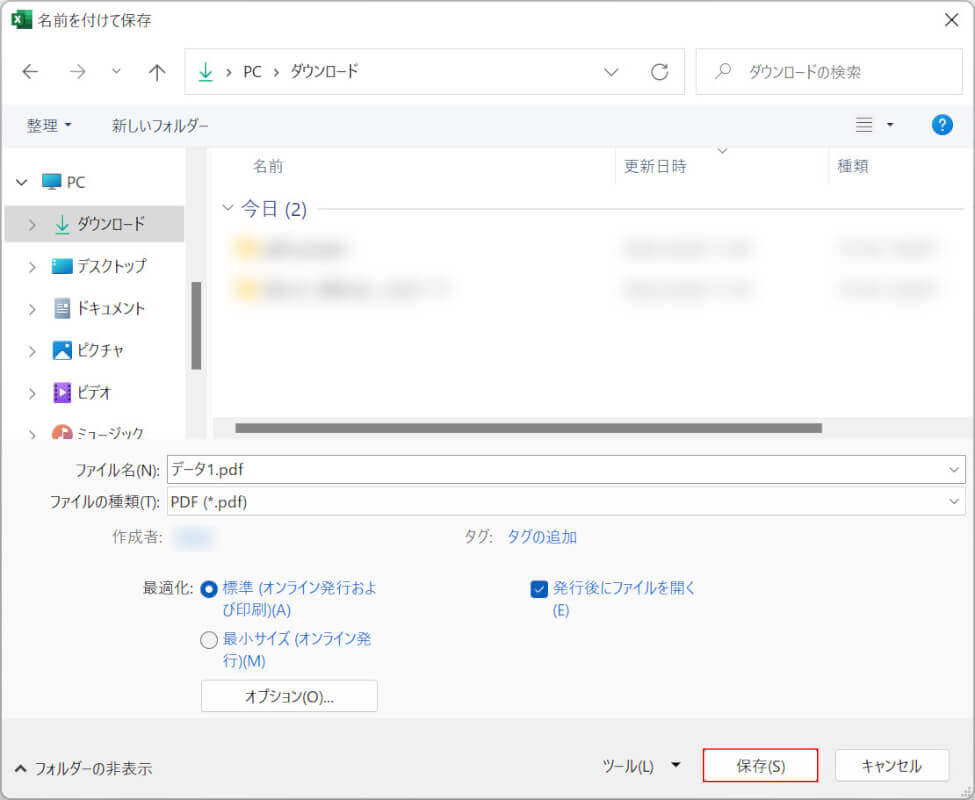Select the ビデオ folder icon
The image size is (975, 800).
tap(62, 392)
